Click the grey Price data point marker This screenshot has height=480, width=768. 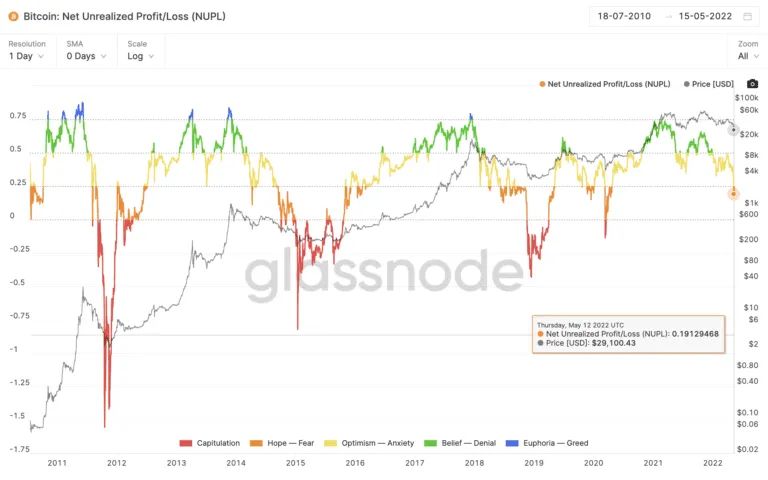pyautogui.click(x=734, y=130)
